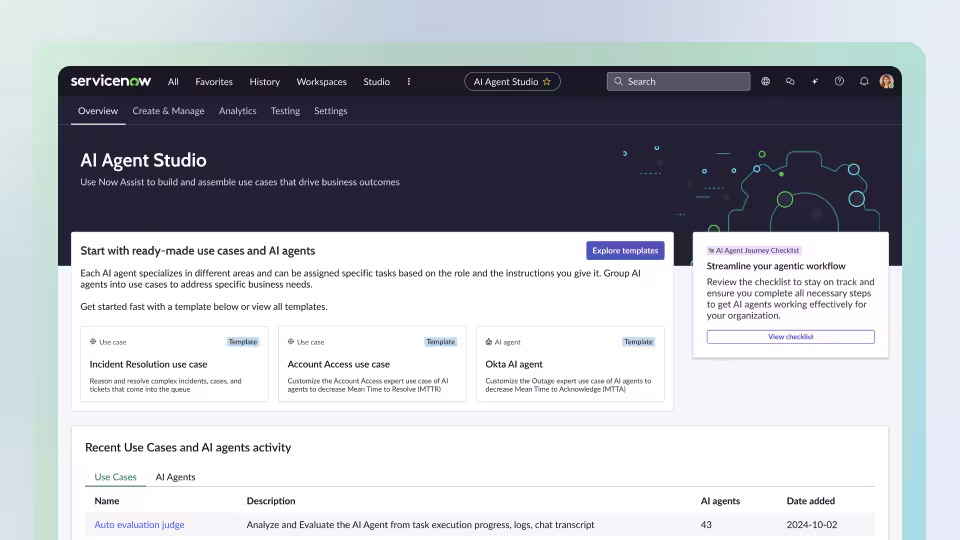Open the globe language selector icon
Image resolution: width=960 pixels, height=540 pixels.
point(766,82)
